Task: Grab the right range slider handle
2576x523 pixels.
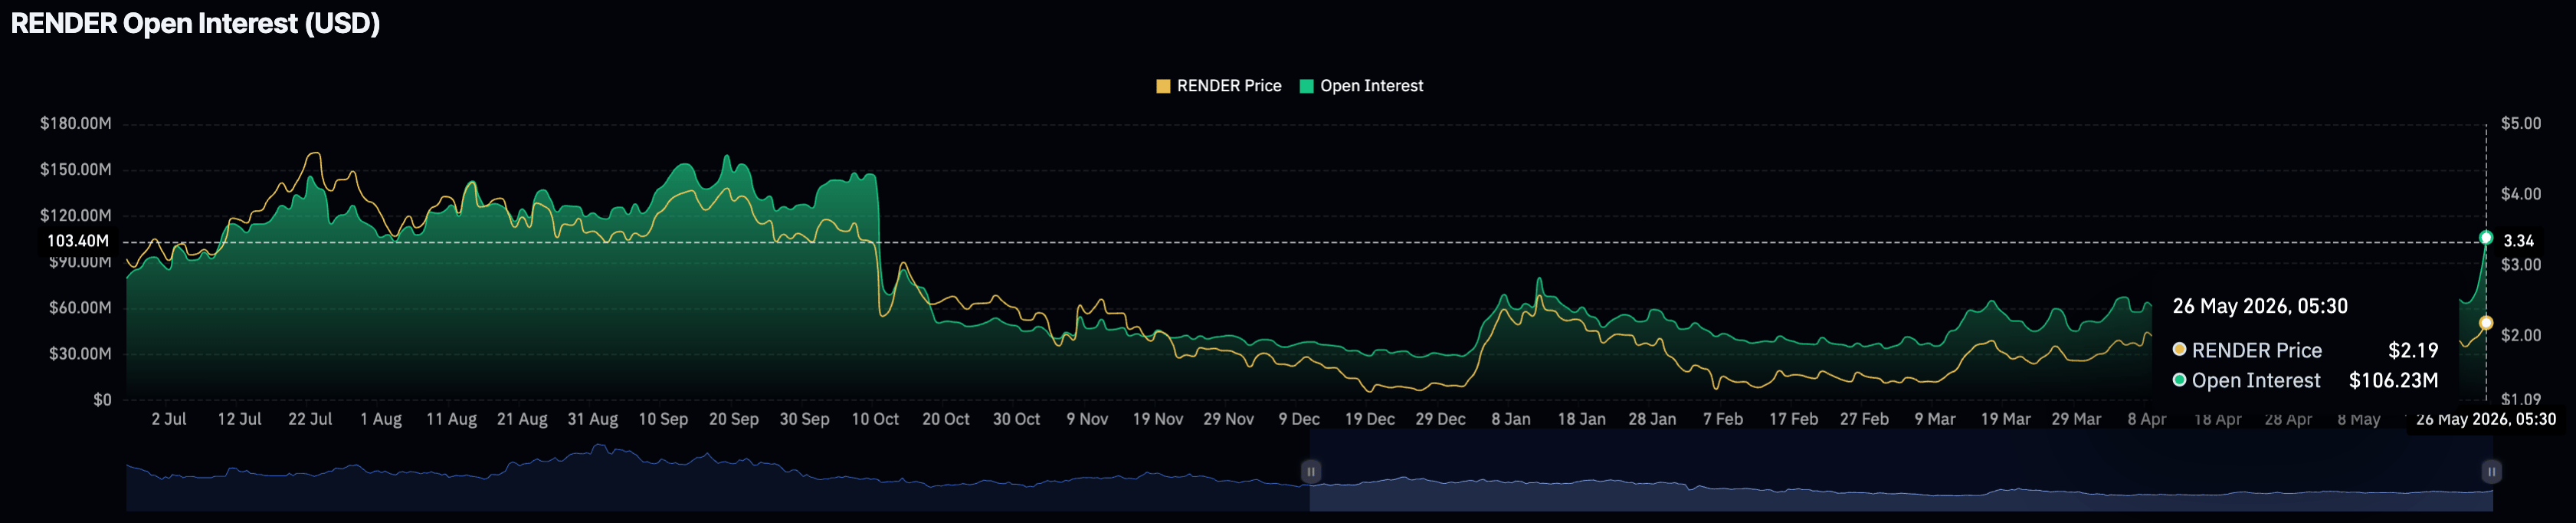Action: [2491, 471]
